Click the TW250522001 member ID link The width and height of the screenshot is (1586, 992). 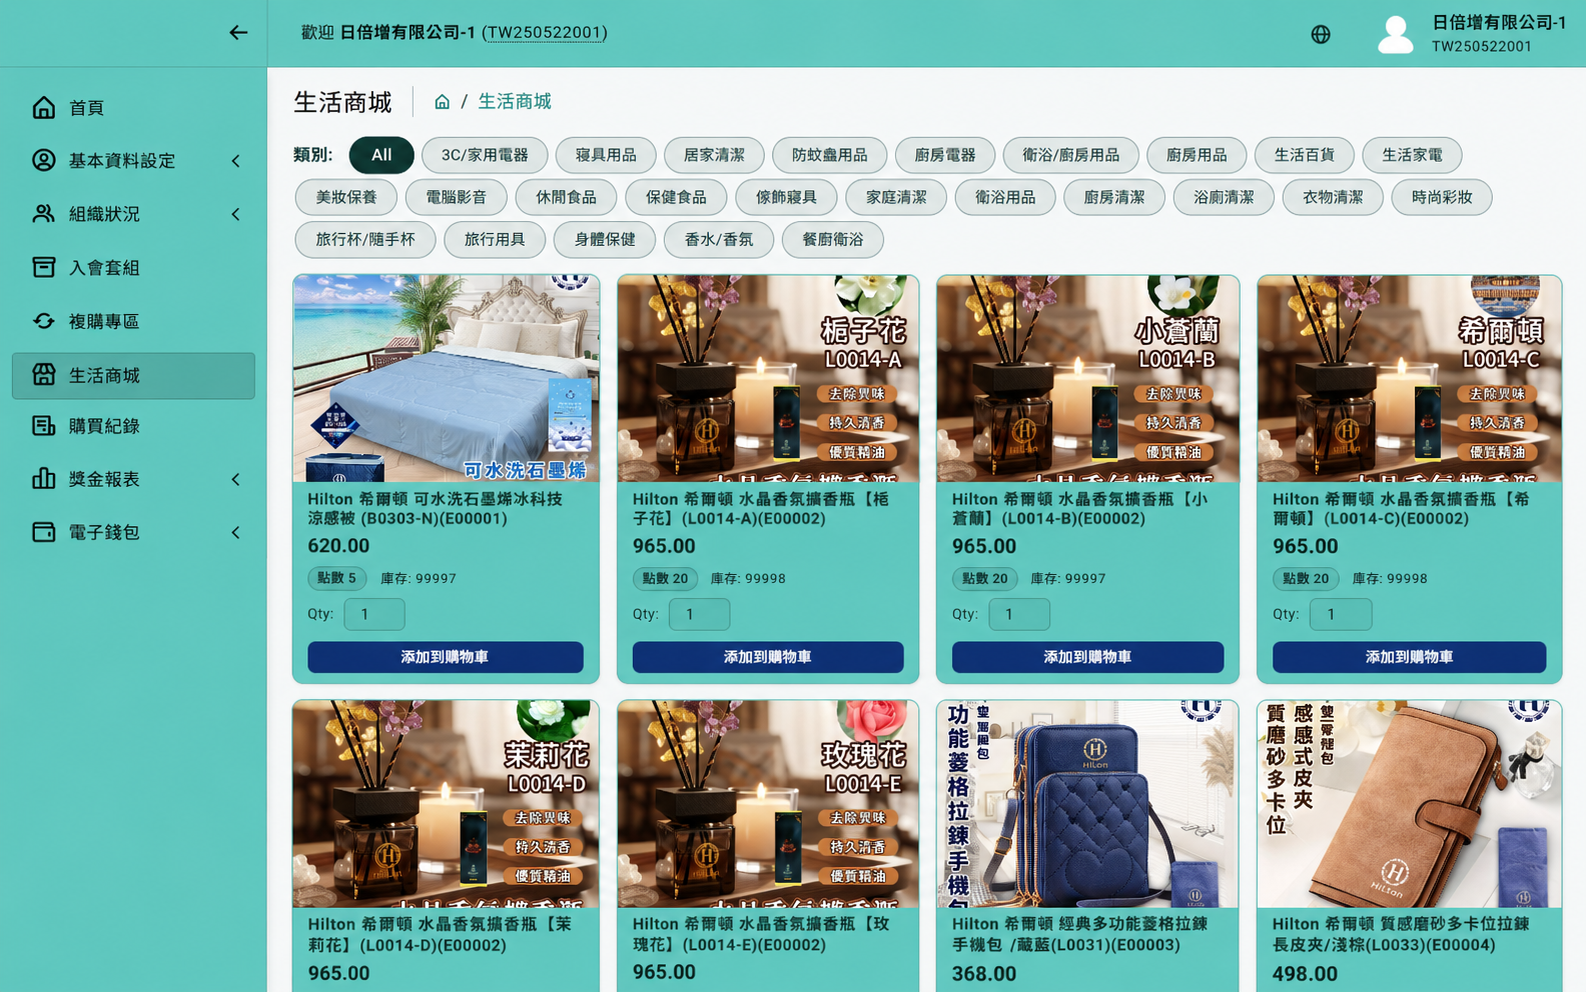pyautogui.click(x=545, y=33)
